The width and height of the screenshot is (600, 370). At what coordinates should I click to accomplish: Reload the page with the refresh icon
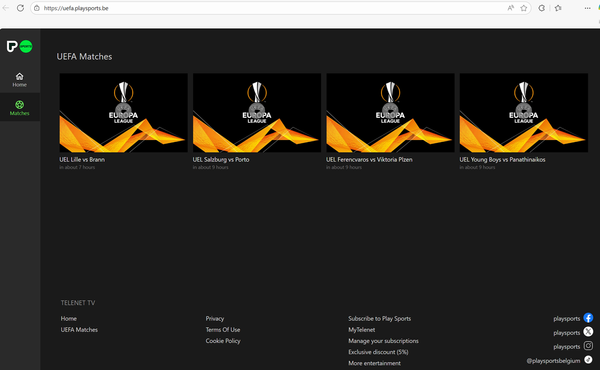click(x=20, y=8)
